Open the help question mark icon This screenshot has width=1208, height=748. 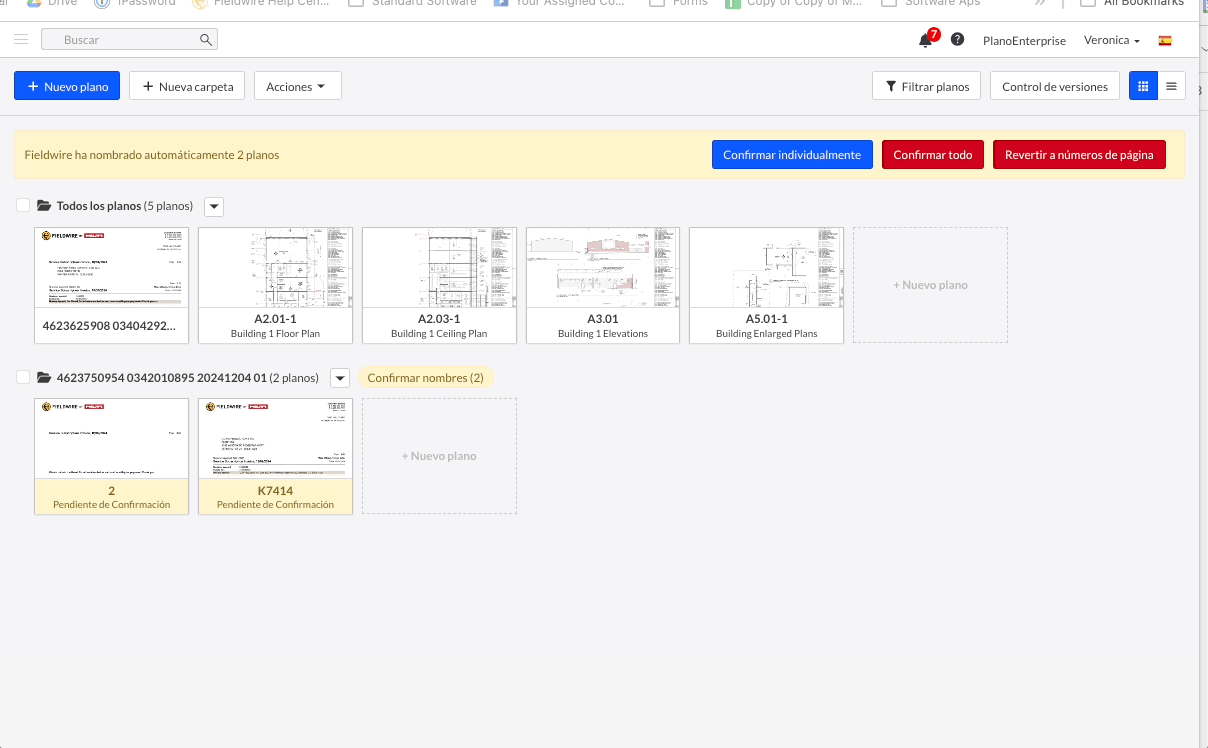957,40
